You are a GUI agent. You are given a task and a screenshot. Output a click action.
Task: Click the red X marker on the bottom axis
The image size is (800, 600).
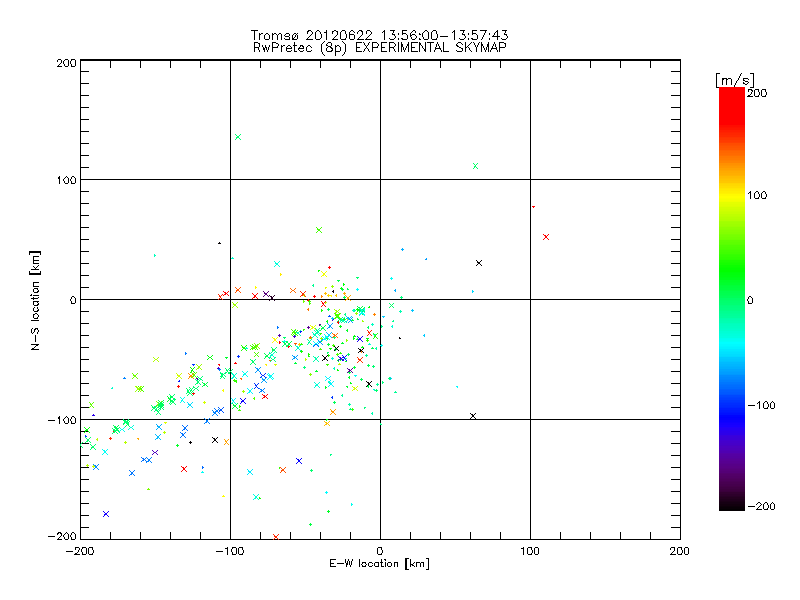276,537
